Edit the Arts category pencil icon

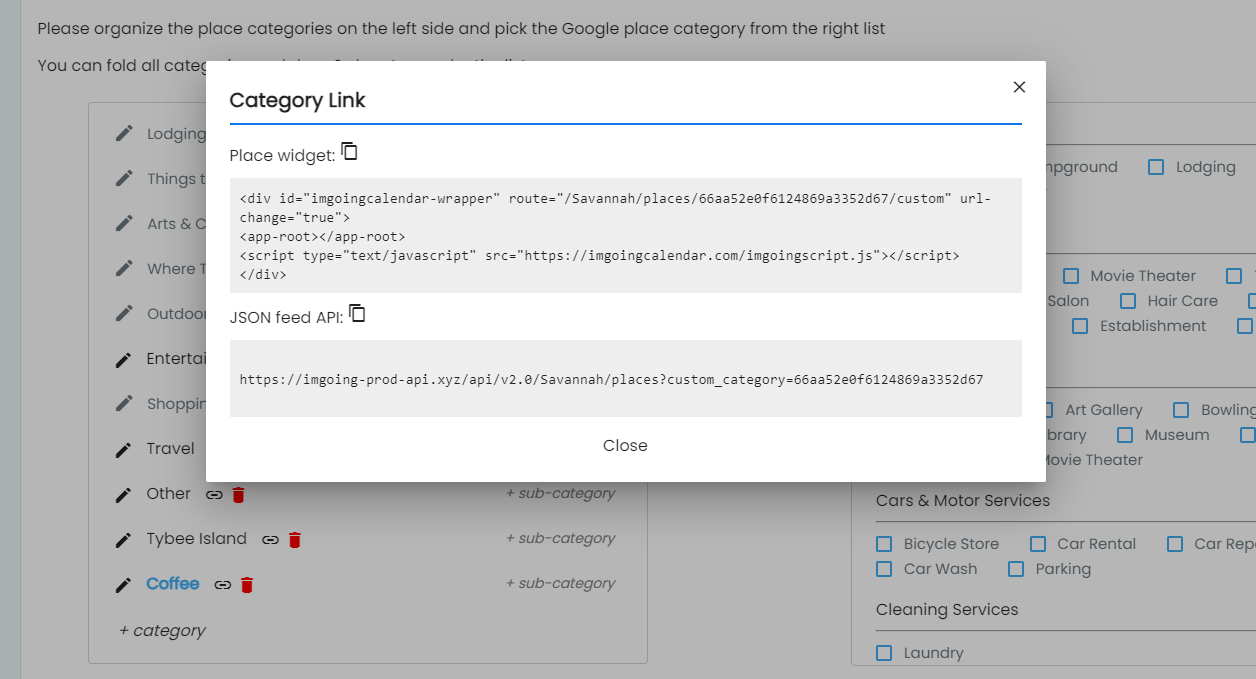click(124, 223)
